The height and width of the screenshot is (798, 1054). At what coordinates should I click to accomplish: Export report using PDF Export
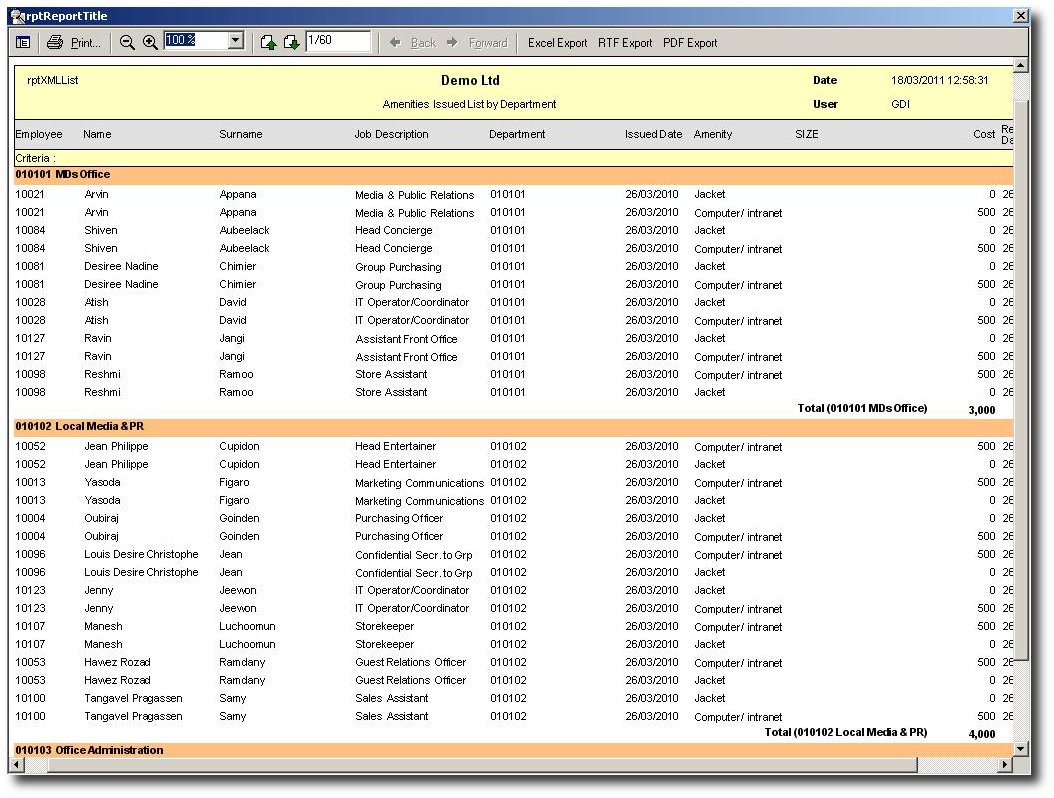click(x=690, y=43)
